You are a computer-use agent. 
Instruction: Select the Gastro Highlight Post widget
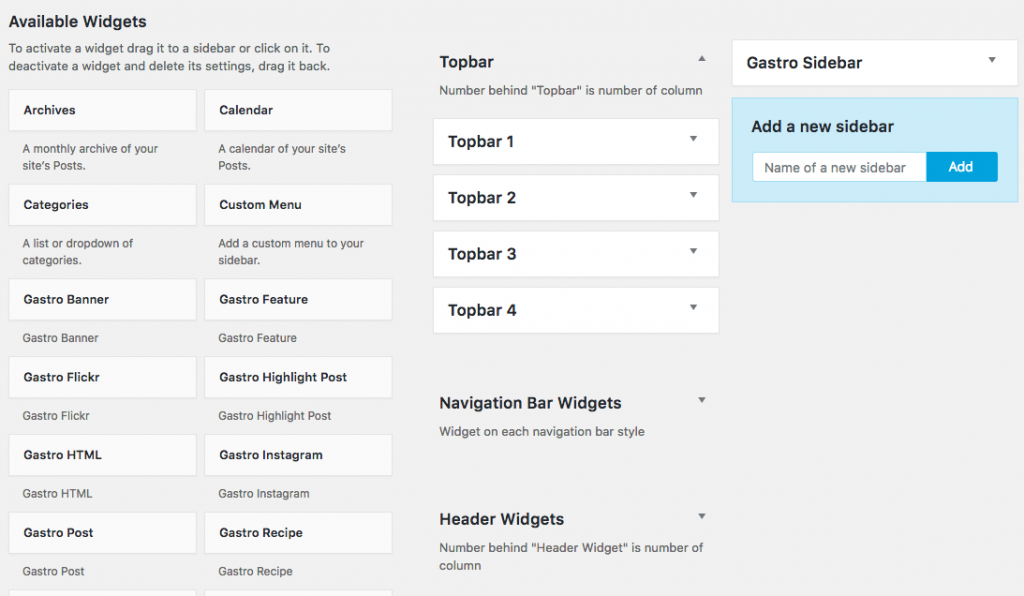click(297, 377)
